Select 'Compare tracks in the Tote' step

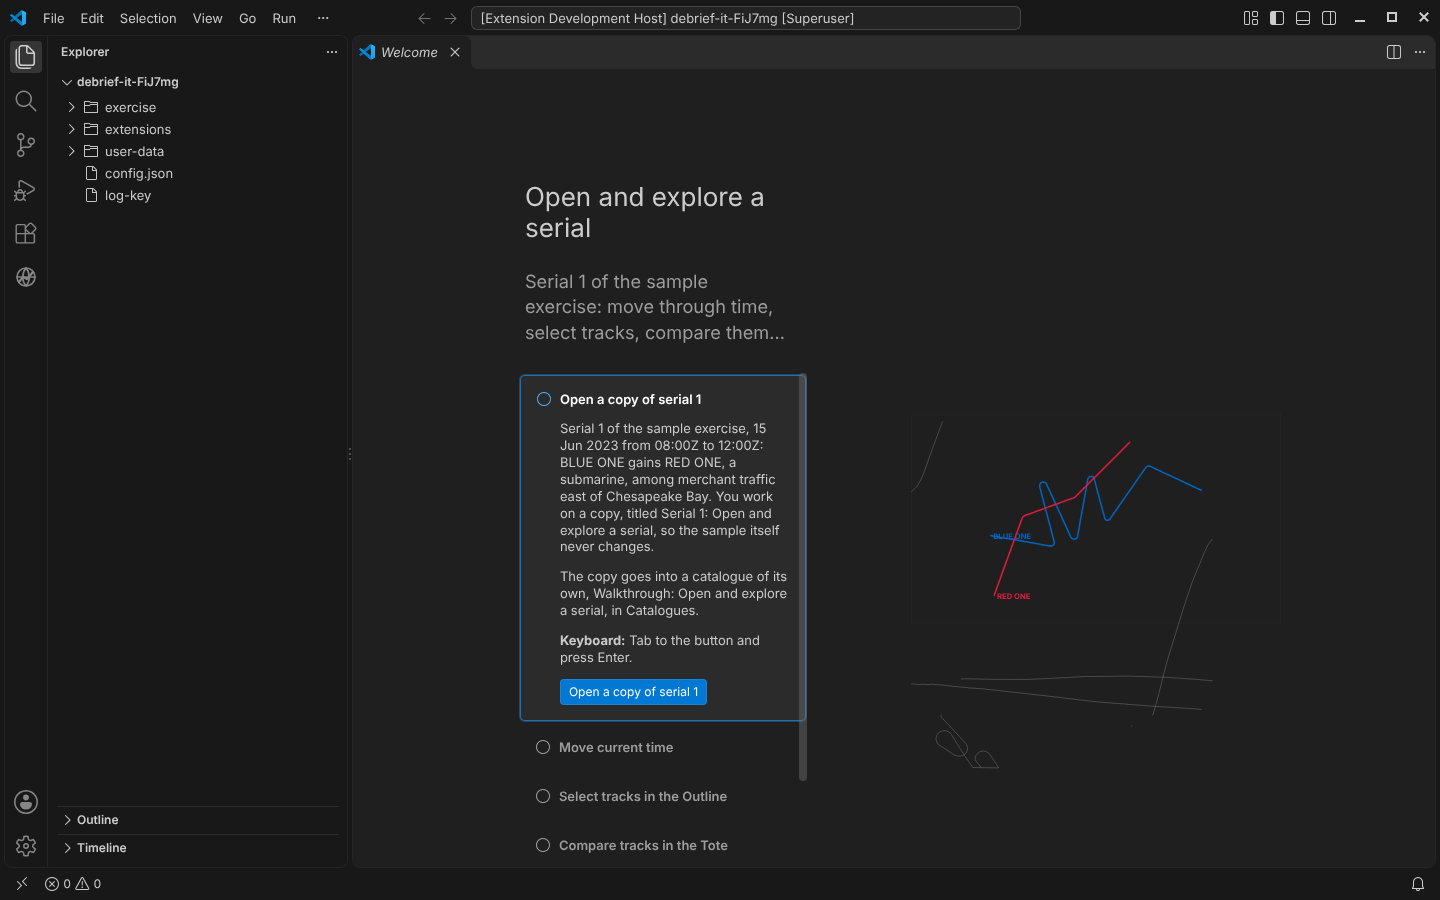(x=632, y=845)
